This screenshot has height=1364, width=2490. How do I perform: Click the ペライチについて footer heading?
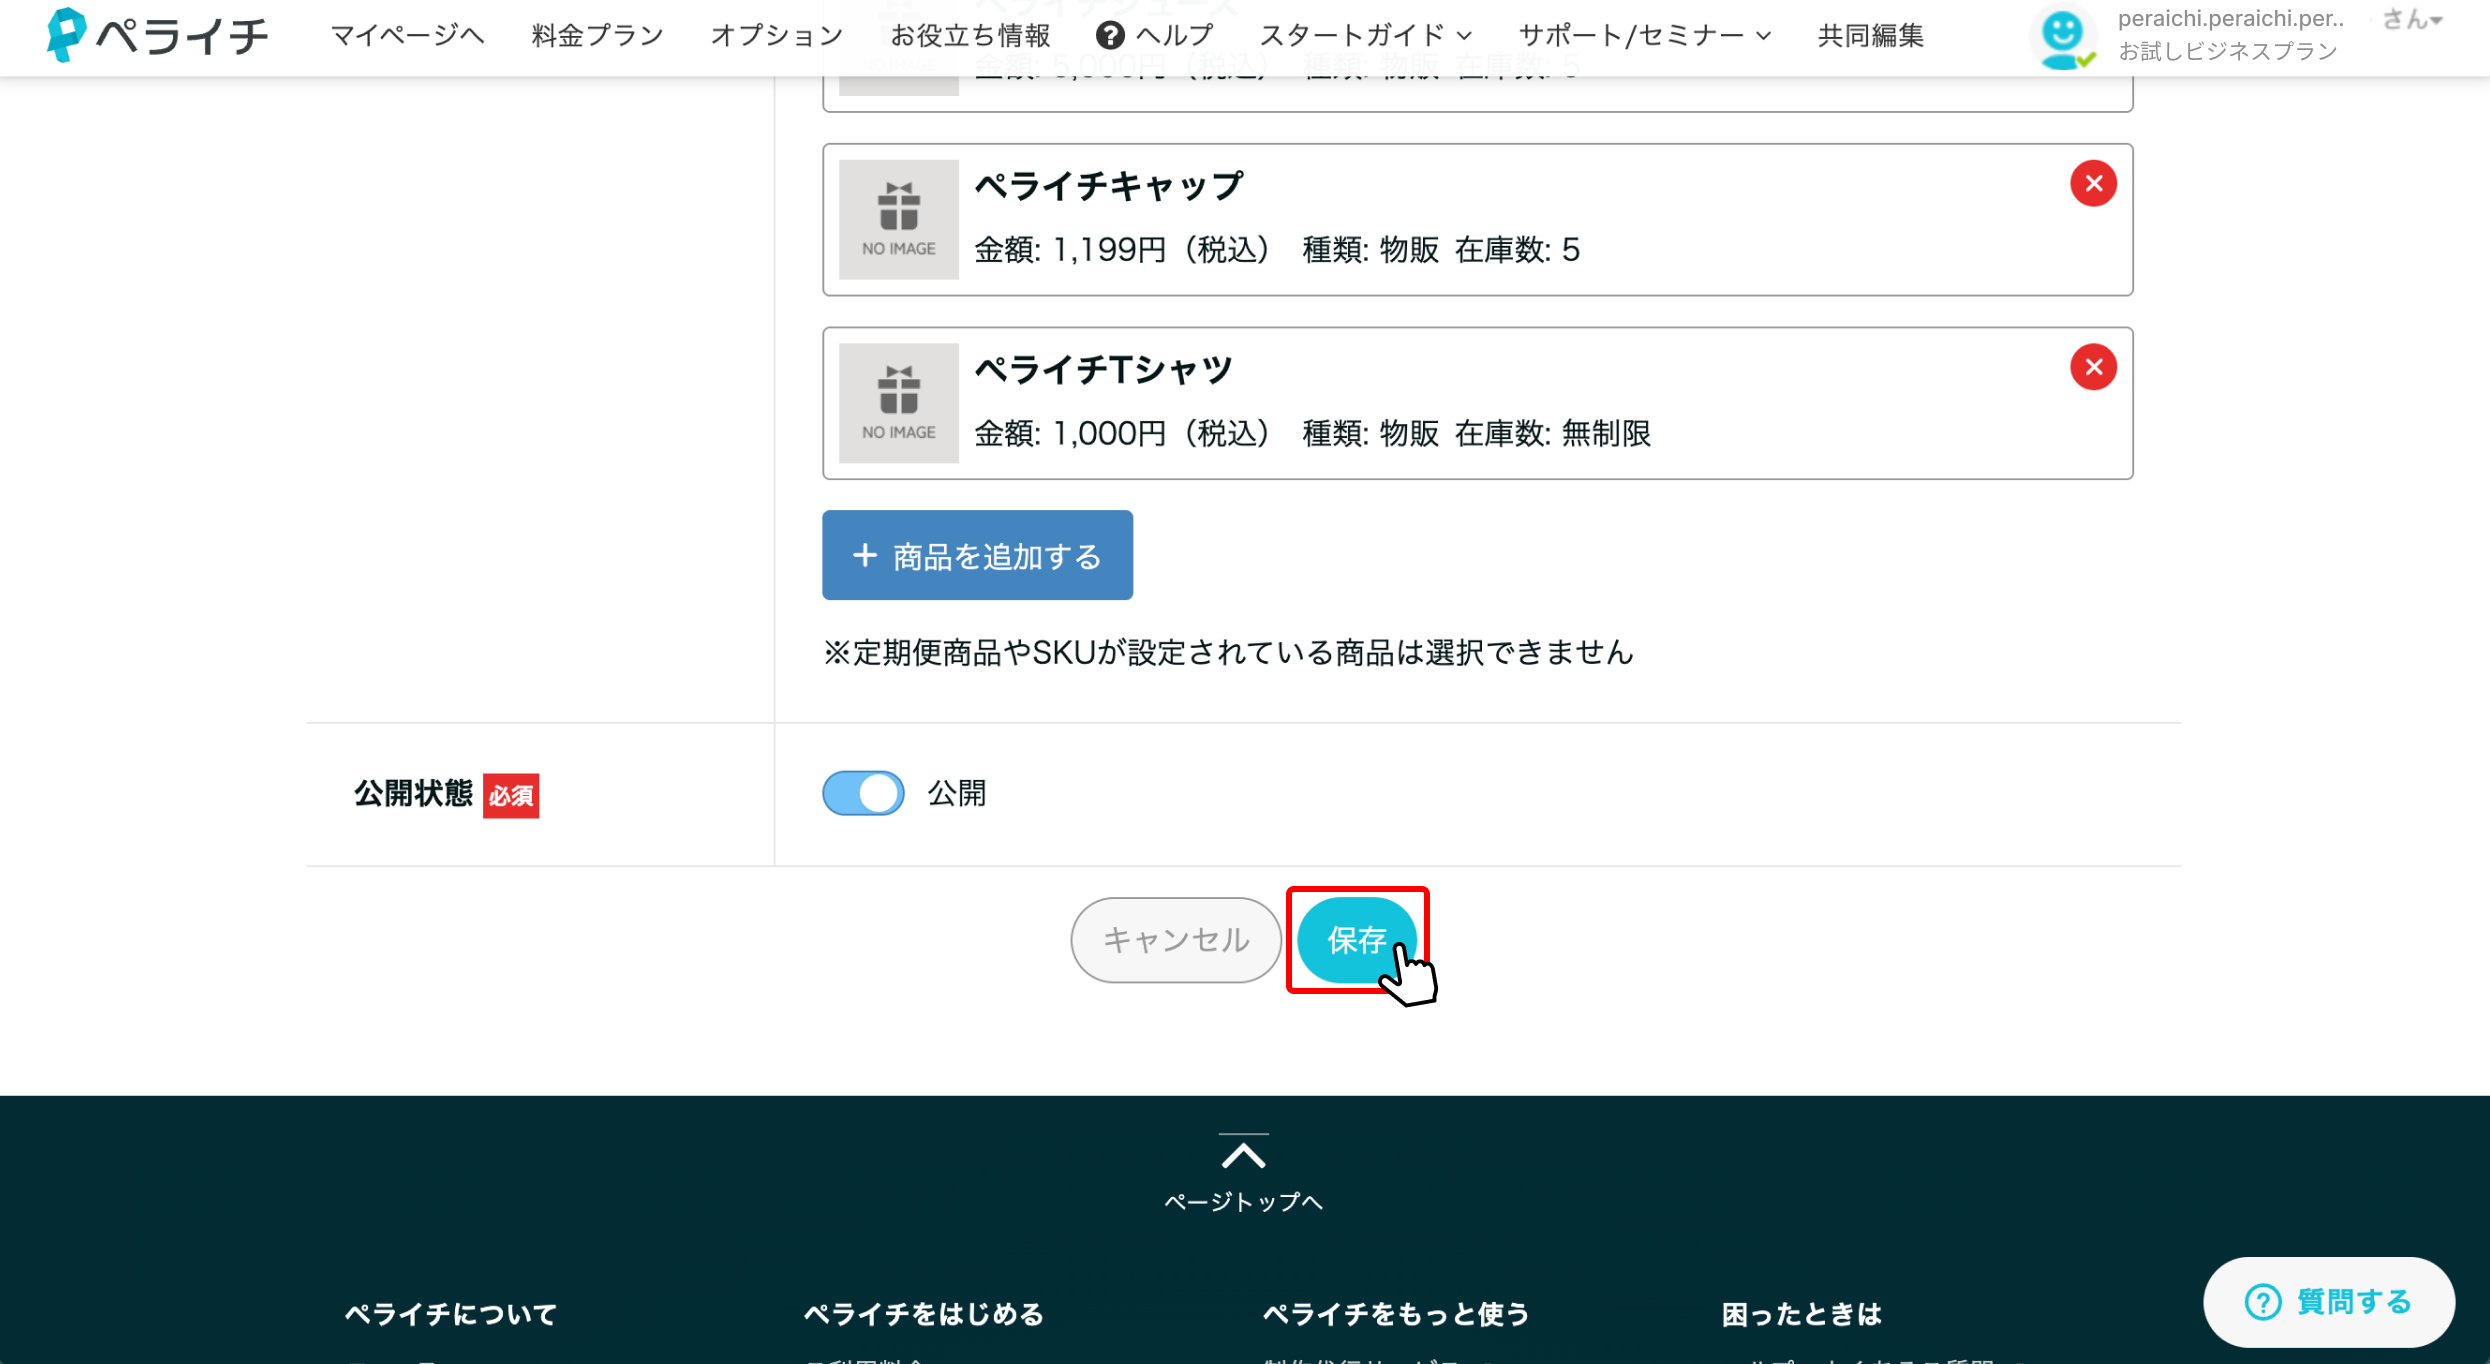(x=450, y=1314)
